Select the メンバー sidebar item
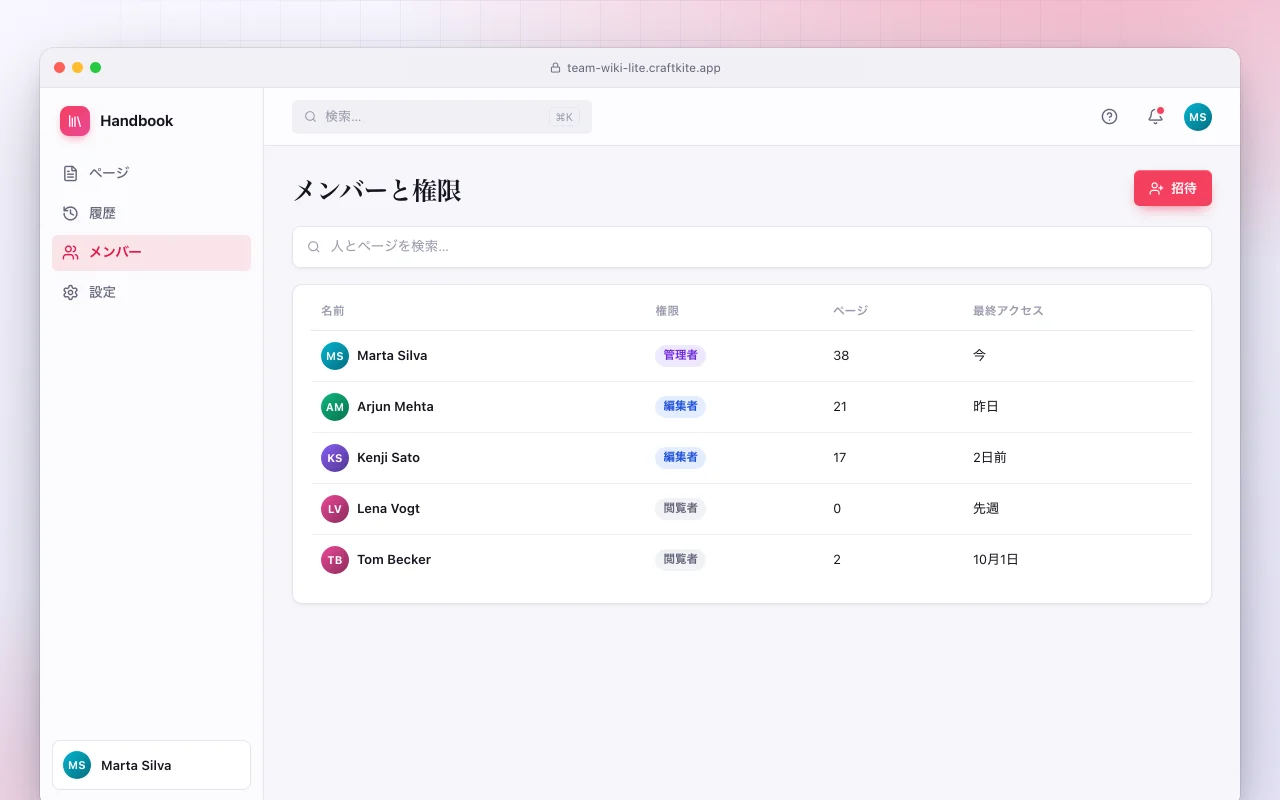 (151, 253)
